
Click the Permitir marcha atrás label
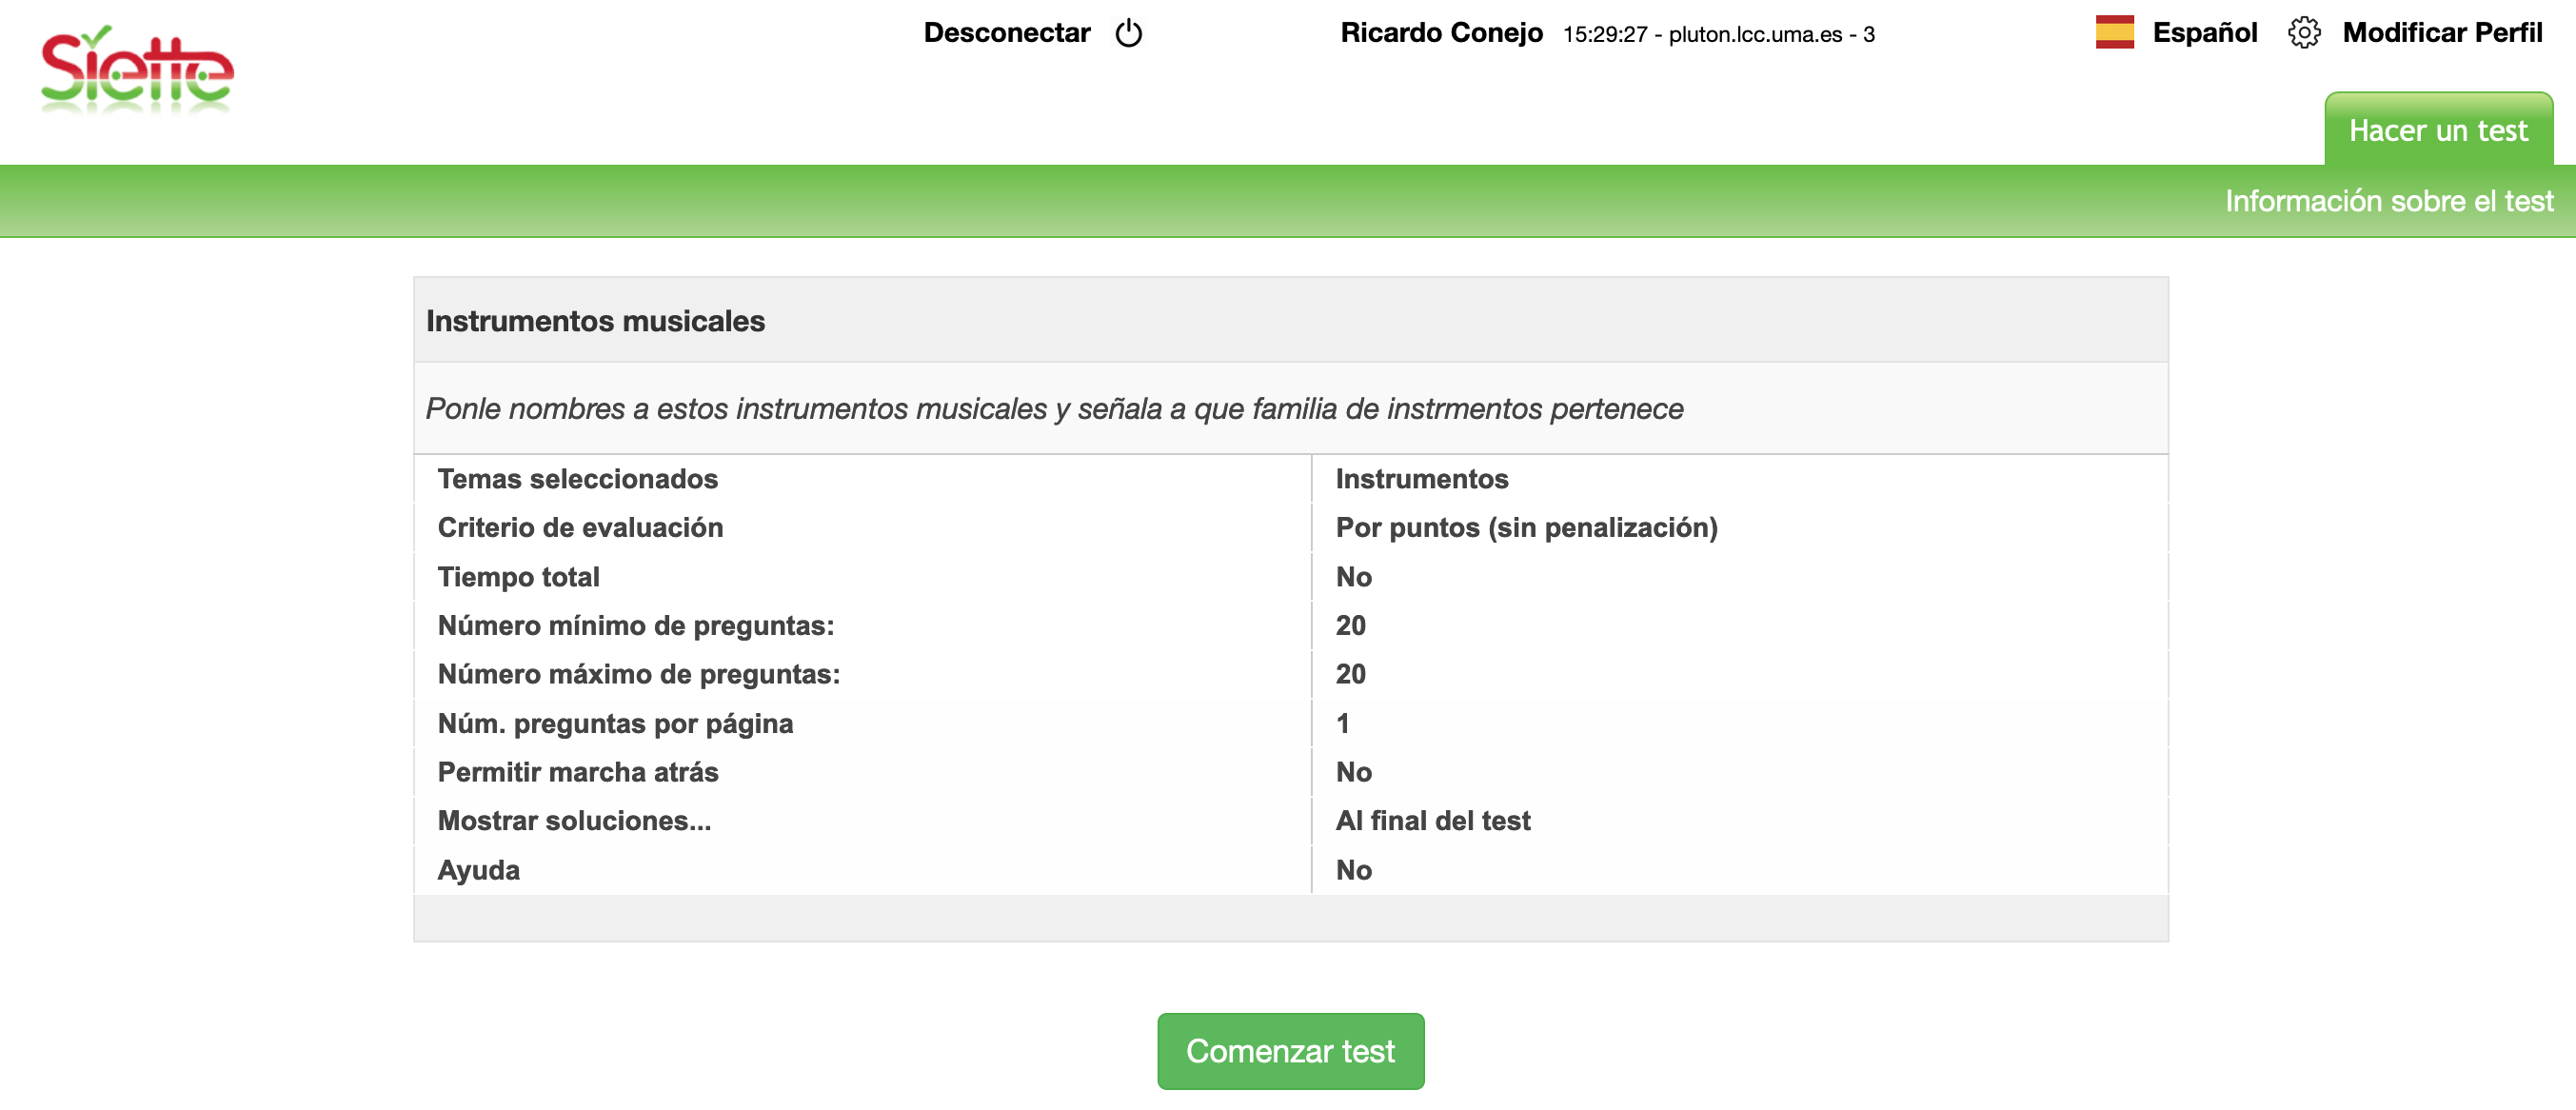coord(578,772)
